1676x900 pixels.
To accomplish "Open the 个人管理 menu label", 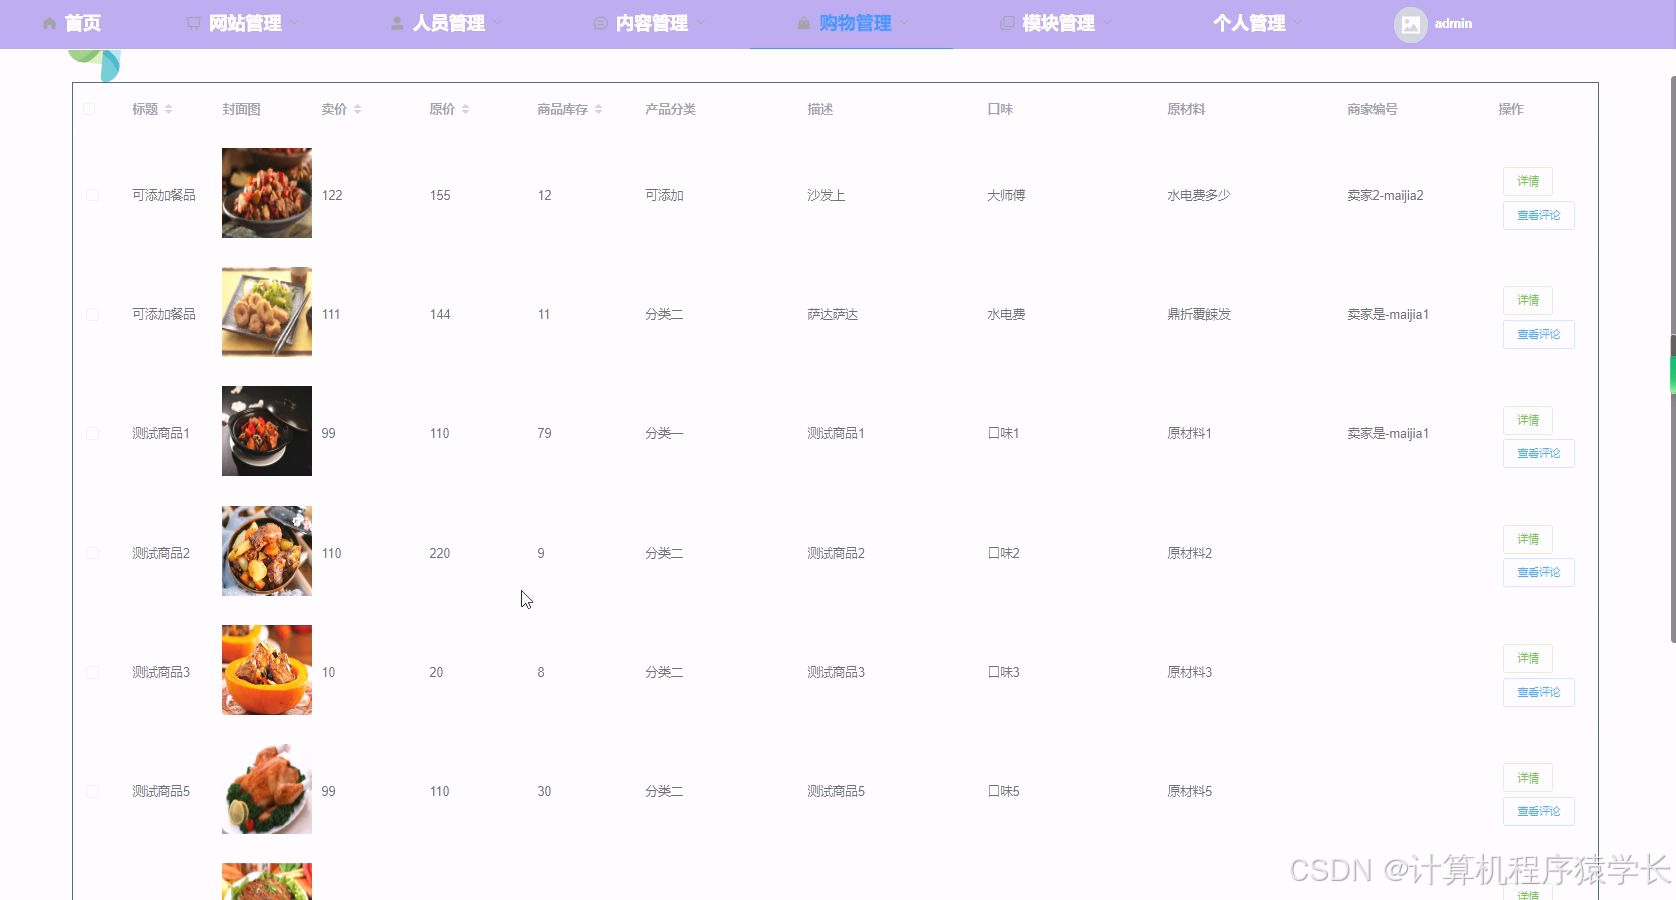I will click(1249, 23).
